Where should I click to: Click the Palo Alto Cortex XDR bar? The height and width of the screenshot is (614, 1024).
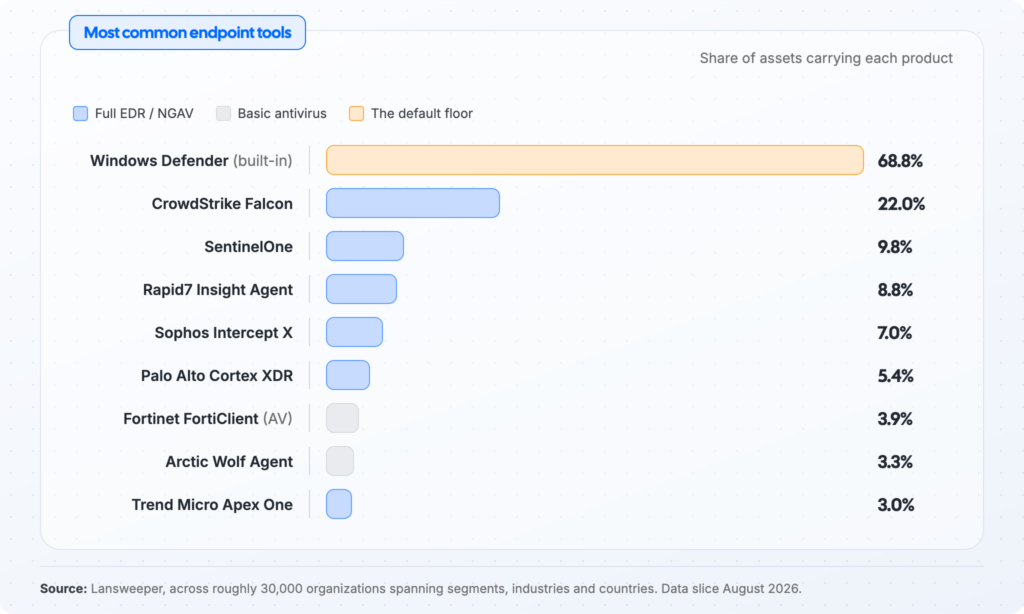(x=348, y=376)
